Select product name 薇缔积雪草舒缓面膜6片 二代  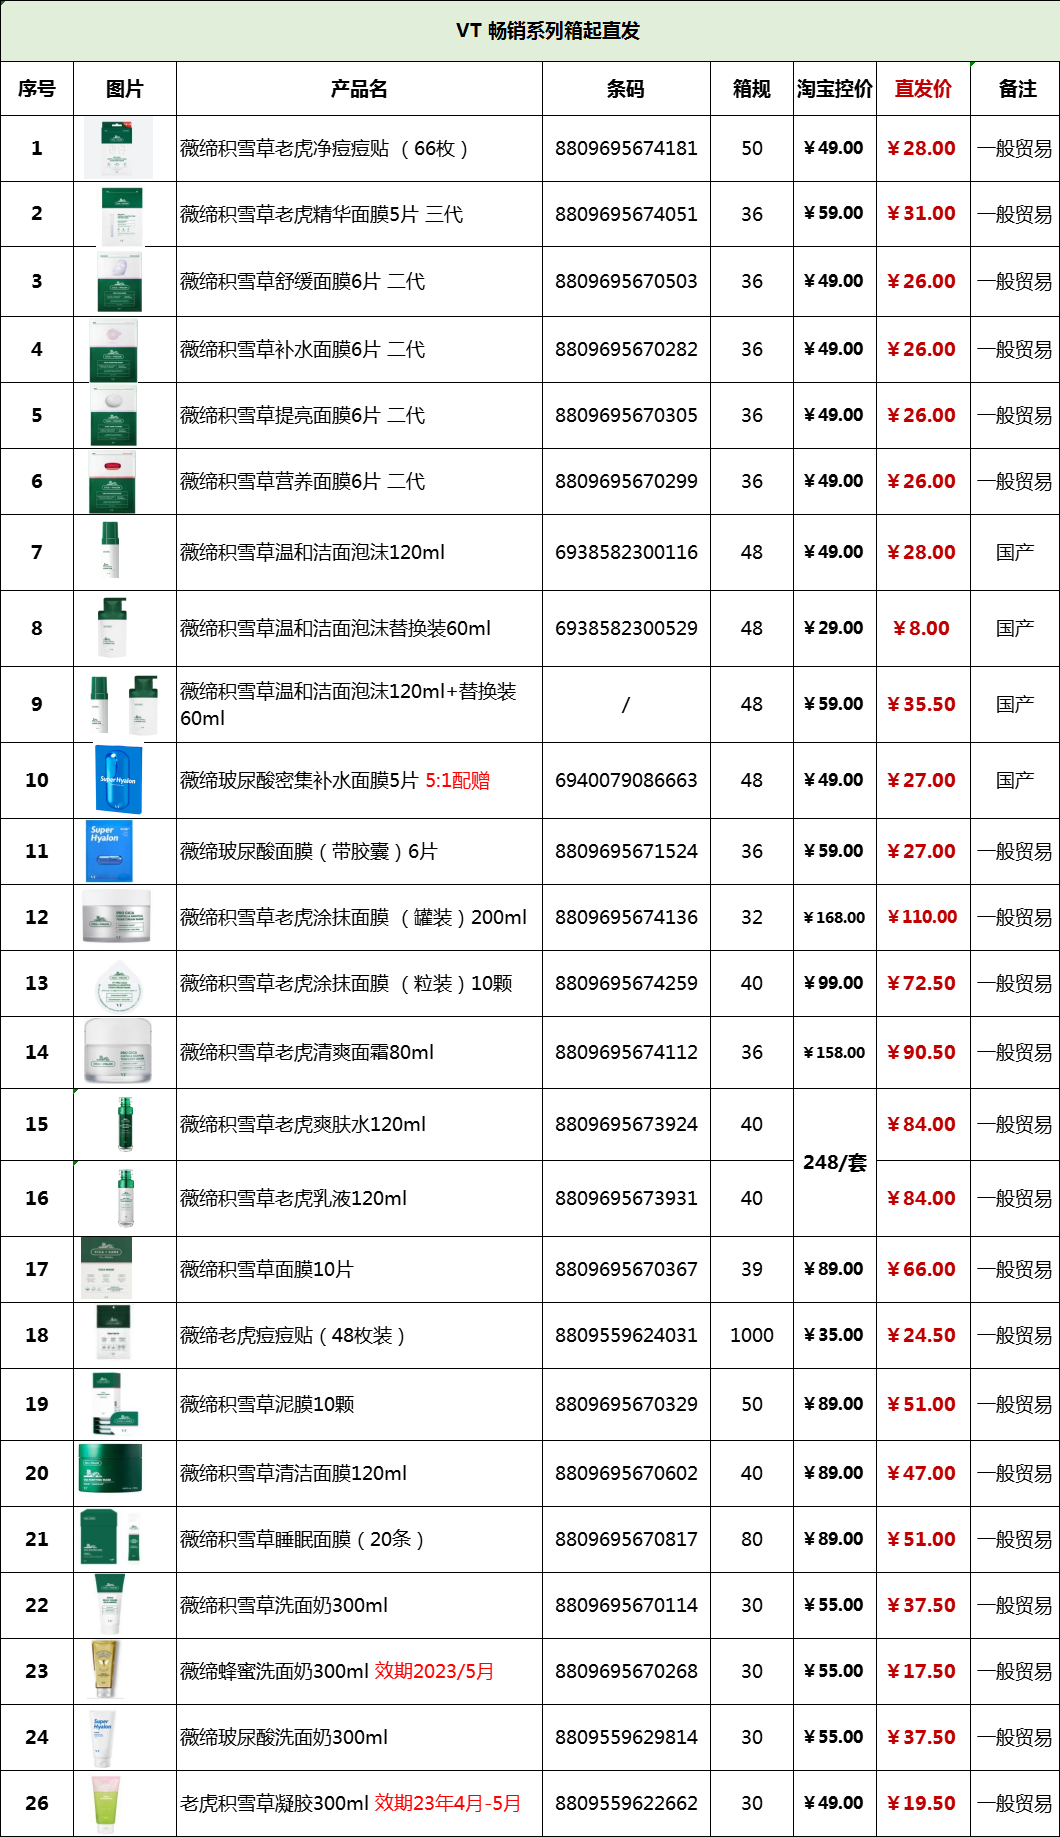tap(303, 282)
